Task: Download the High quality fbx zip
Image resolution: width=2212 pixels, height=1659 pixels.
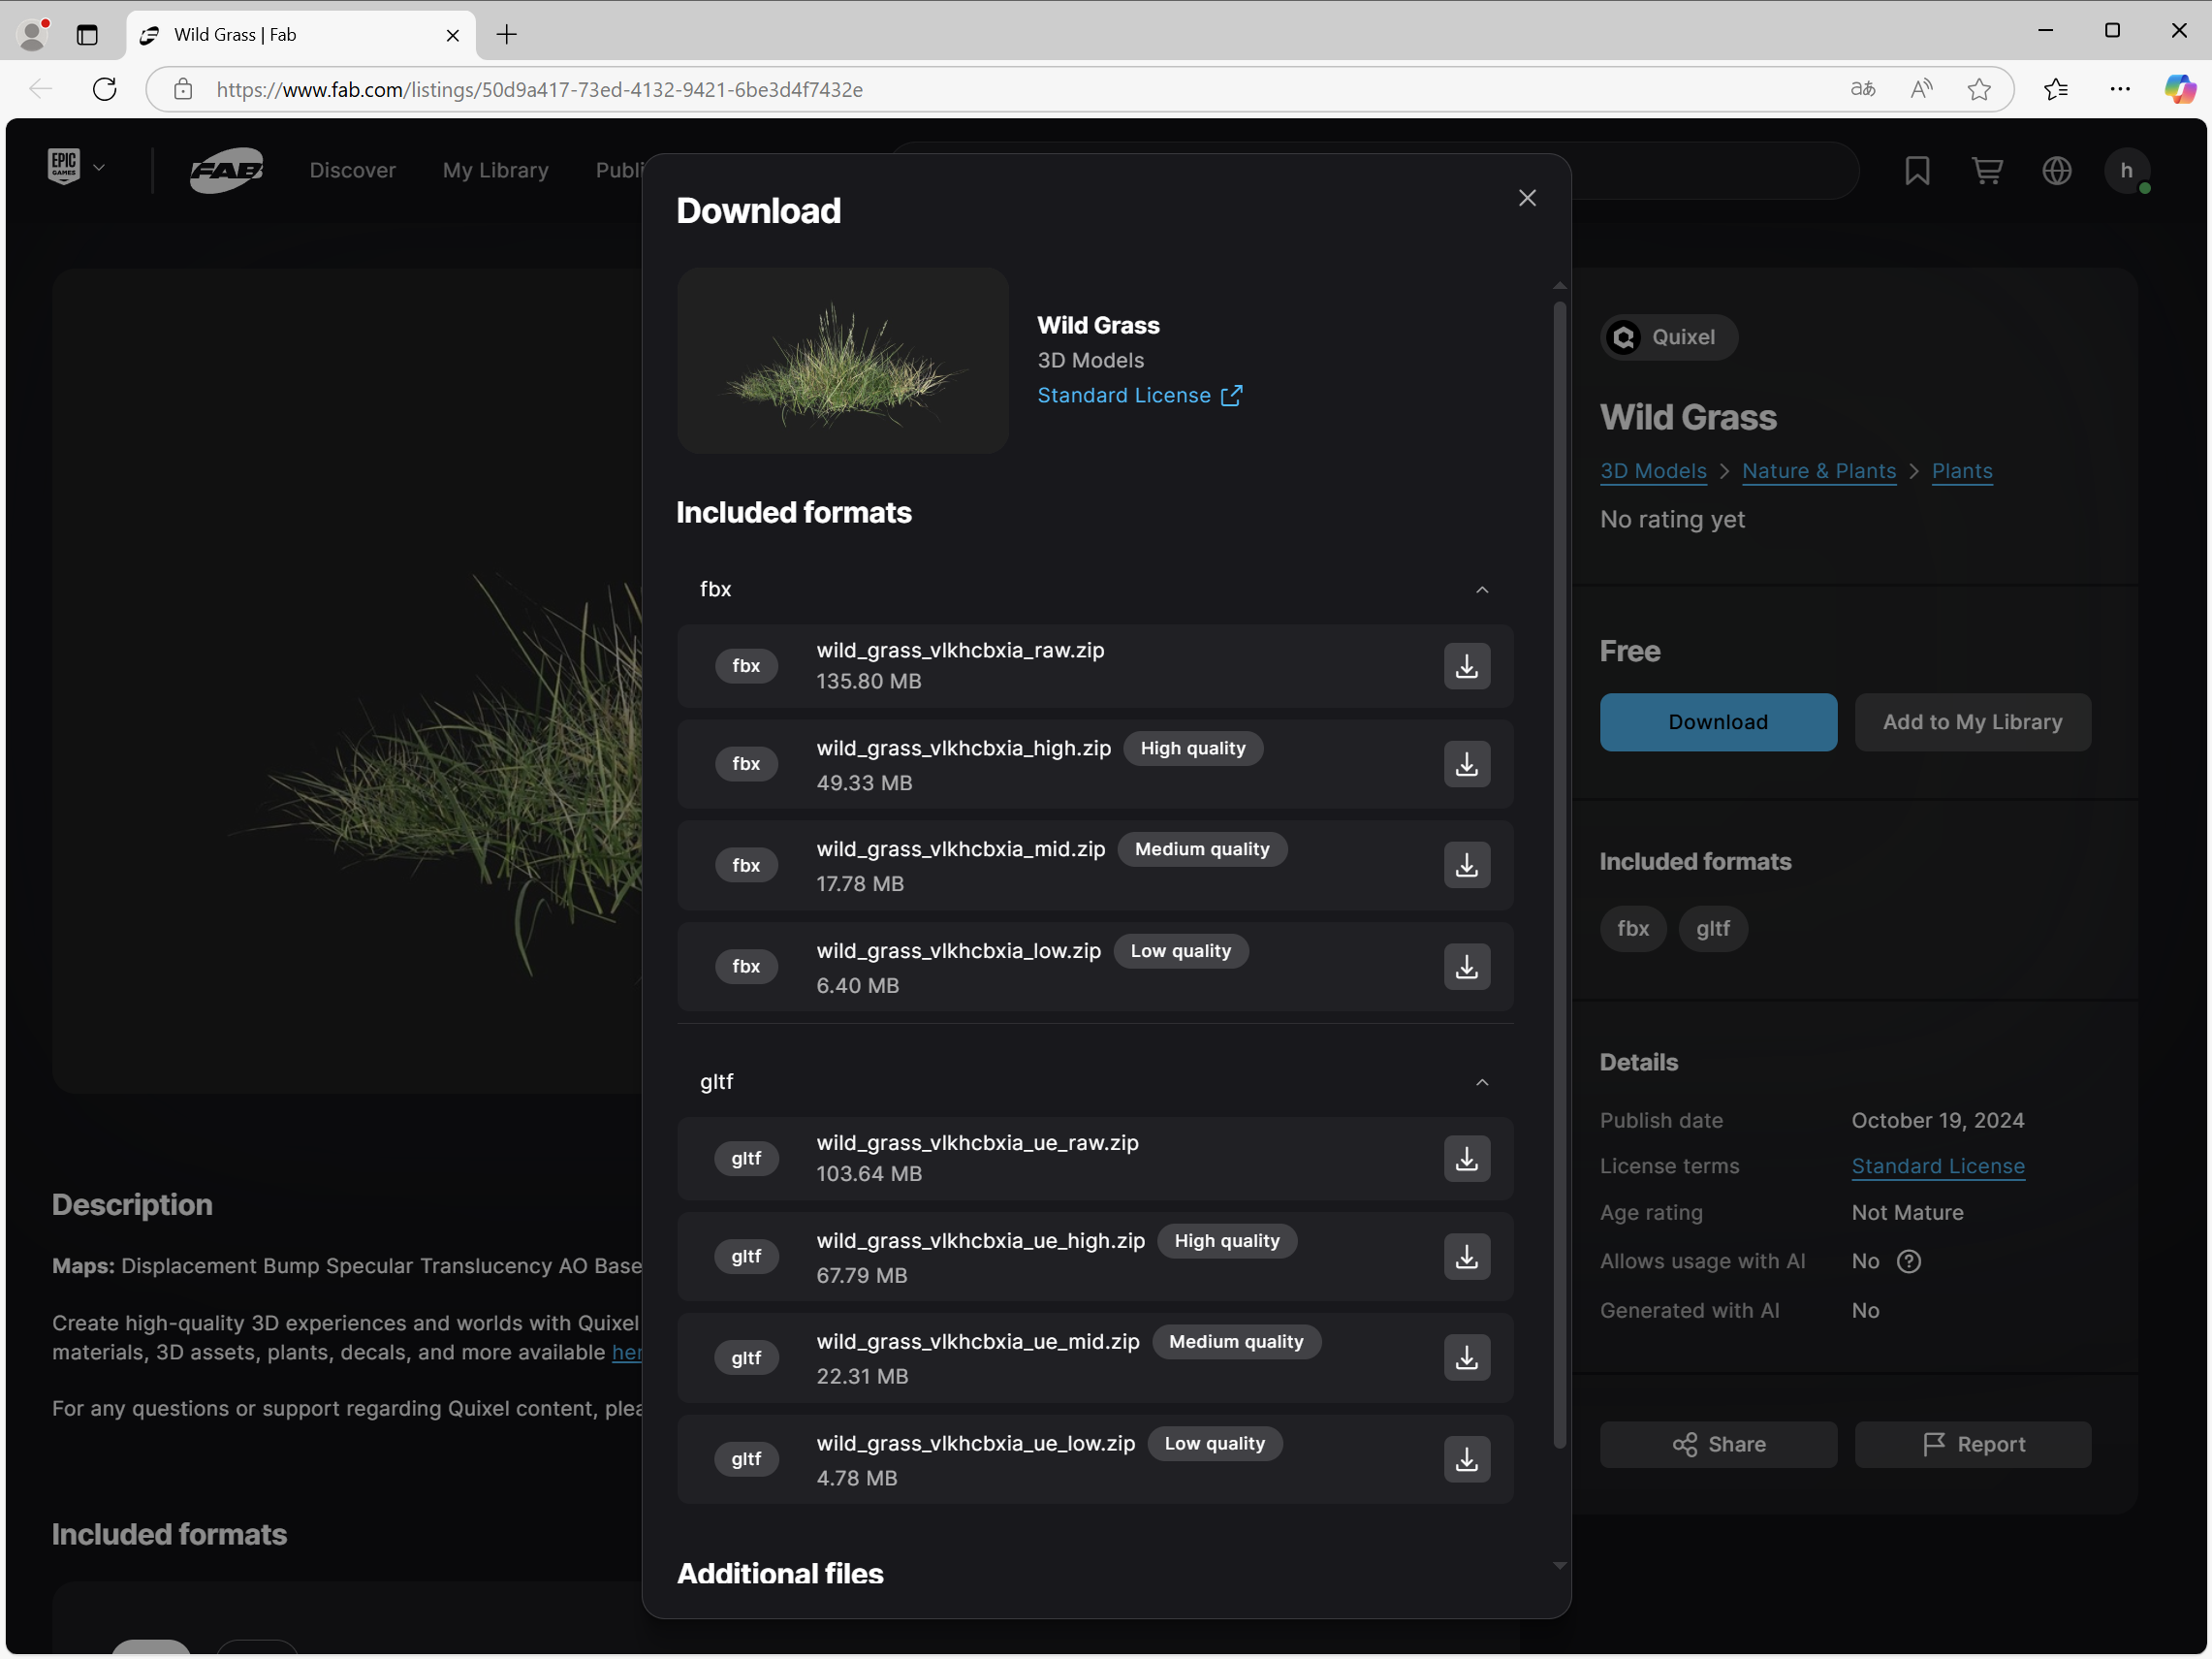Action: pos(1466,764)
